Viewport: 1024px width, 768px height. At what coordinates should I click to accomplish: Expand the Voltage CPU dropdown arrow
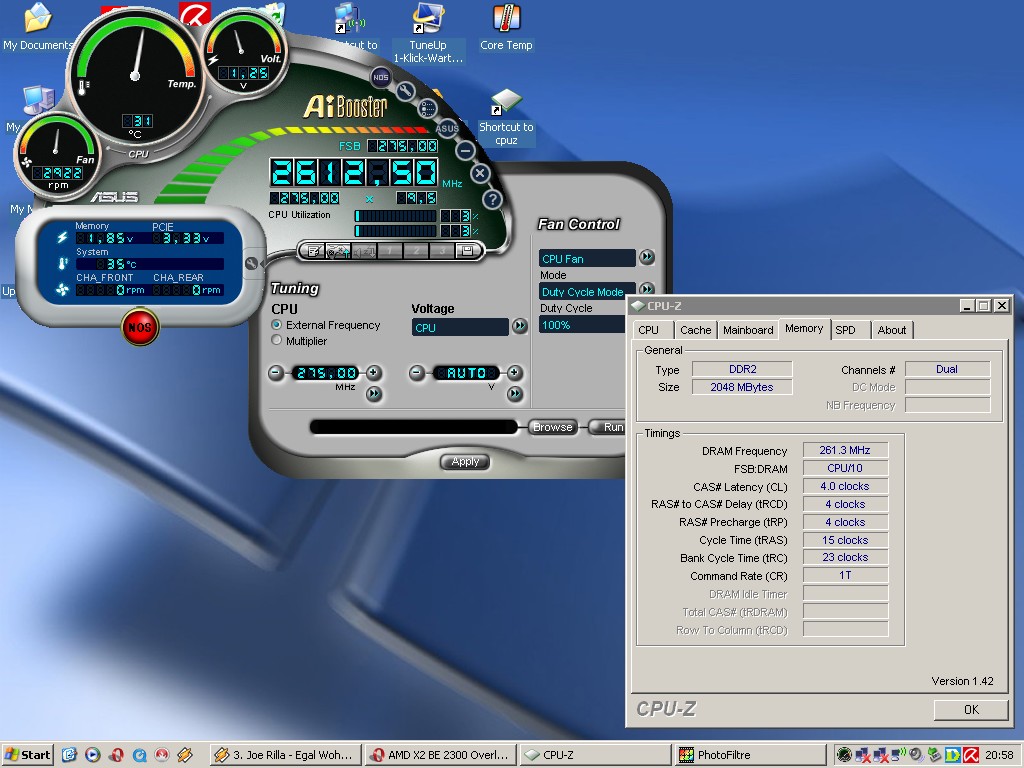pyautogui.click(x=519, y=326)
